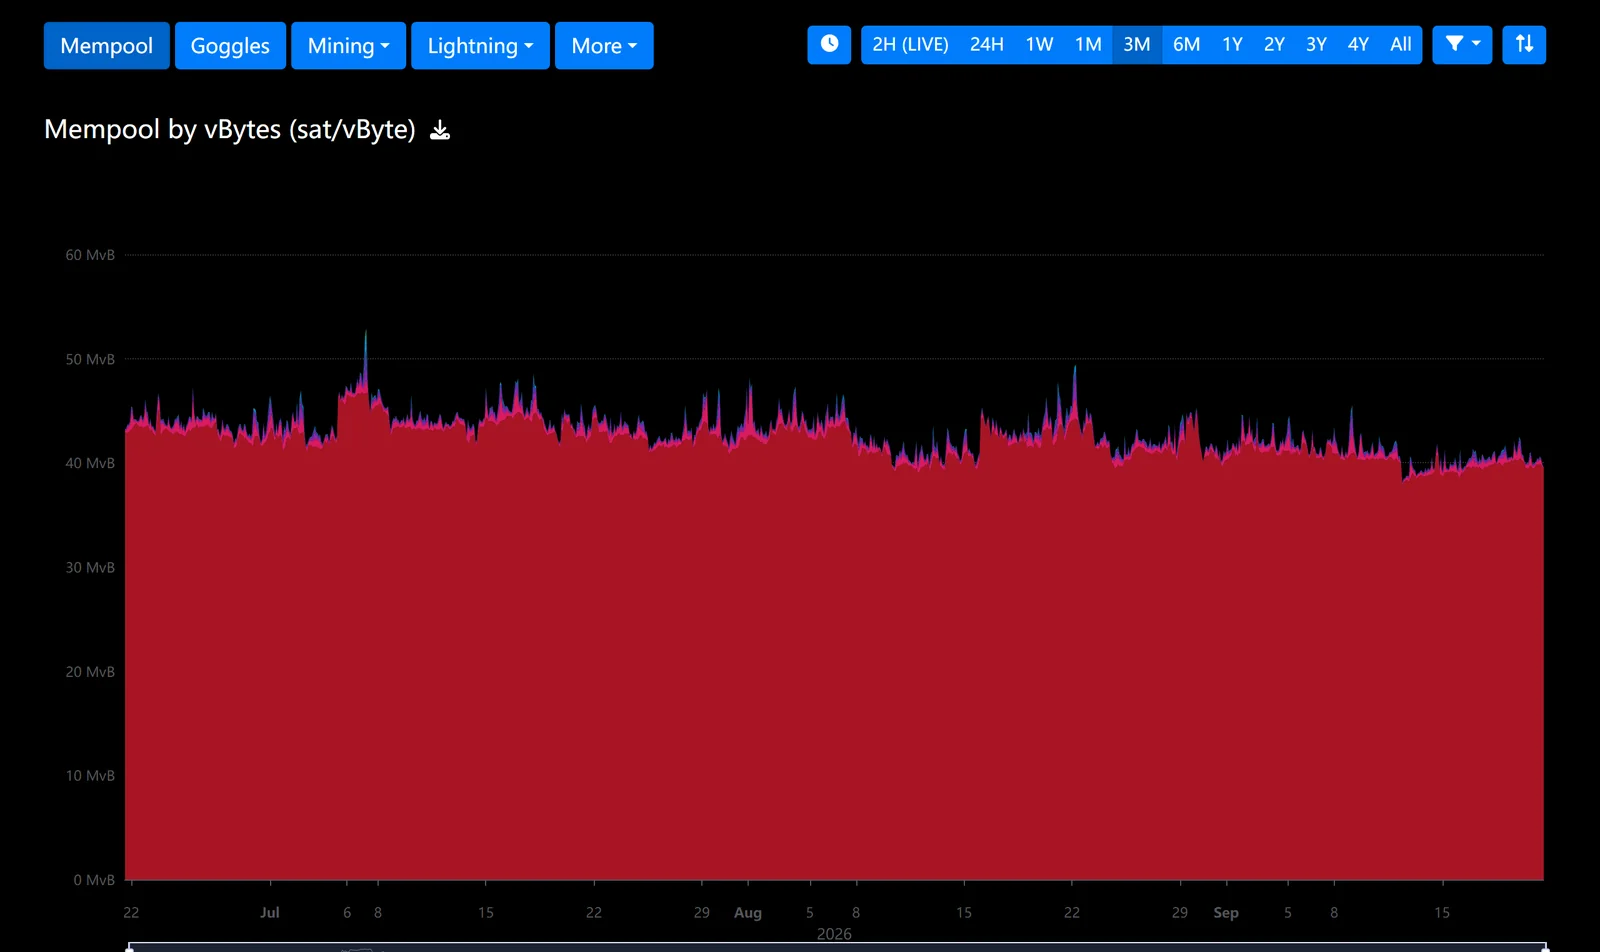The width and height of the screenshot is (1600, 952).
Task: Expand the Mining dropdown menu
Action: coord(348,46)
